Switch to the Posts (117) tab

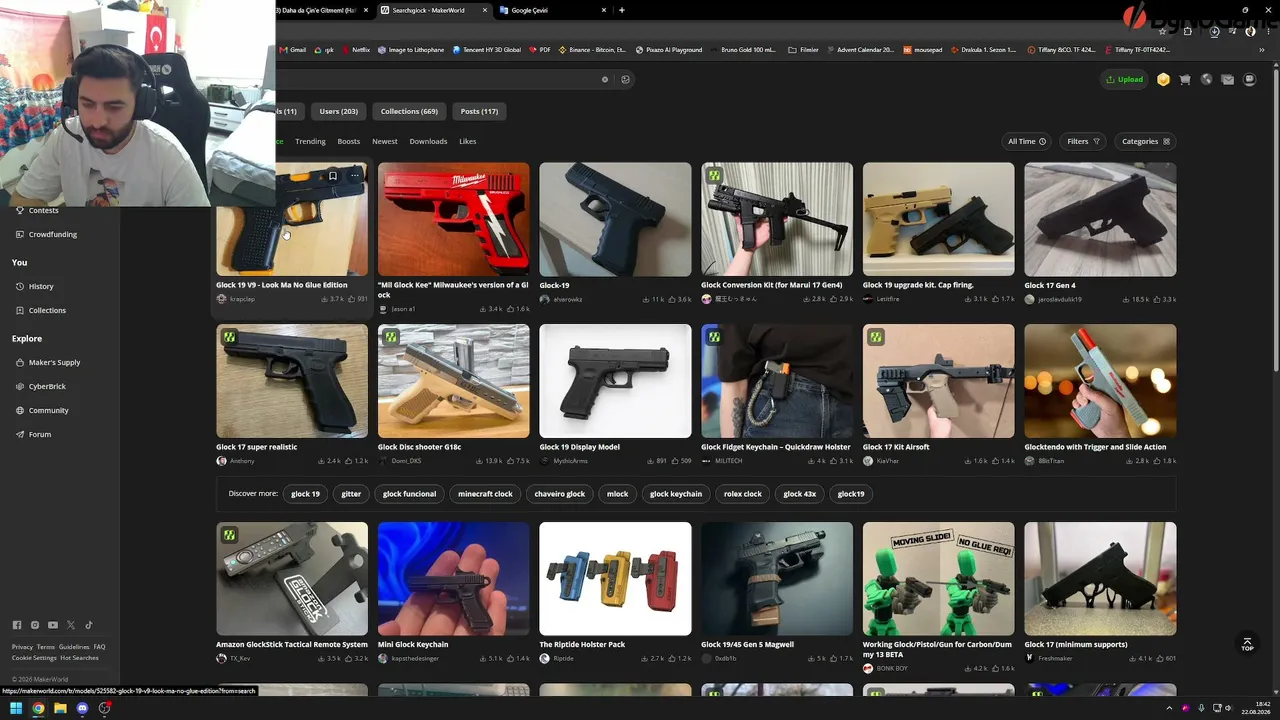pyautogui.click(x=479, y=111)
